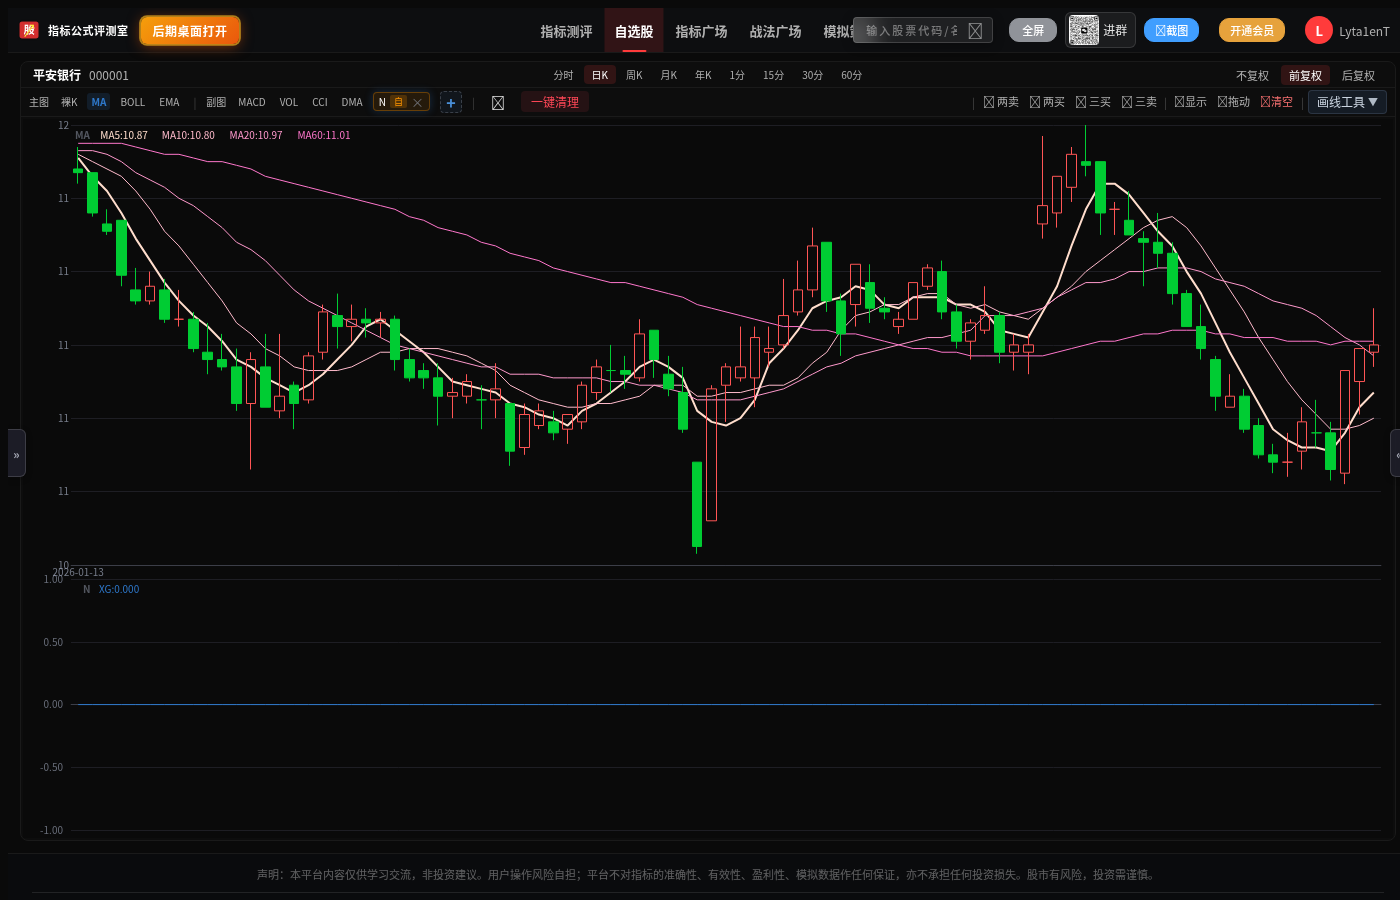Screen dimensions: 1400x900
Task: Click the square icon next to 一键清理
Action: pyautogui.click(x=498, y=102)
